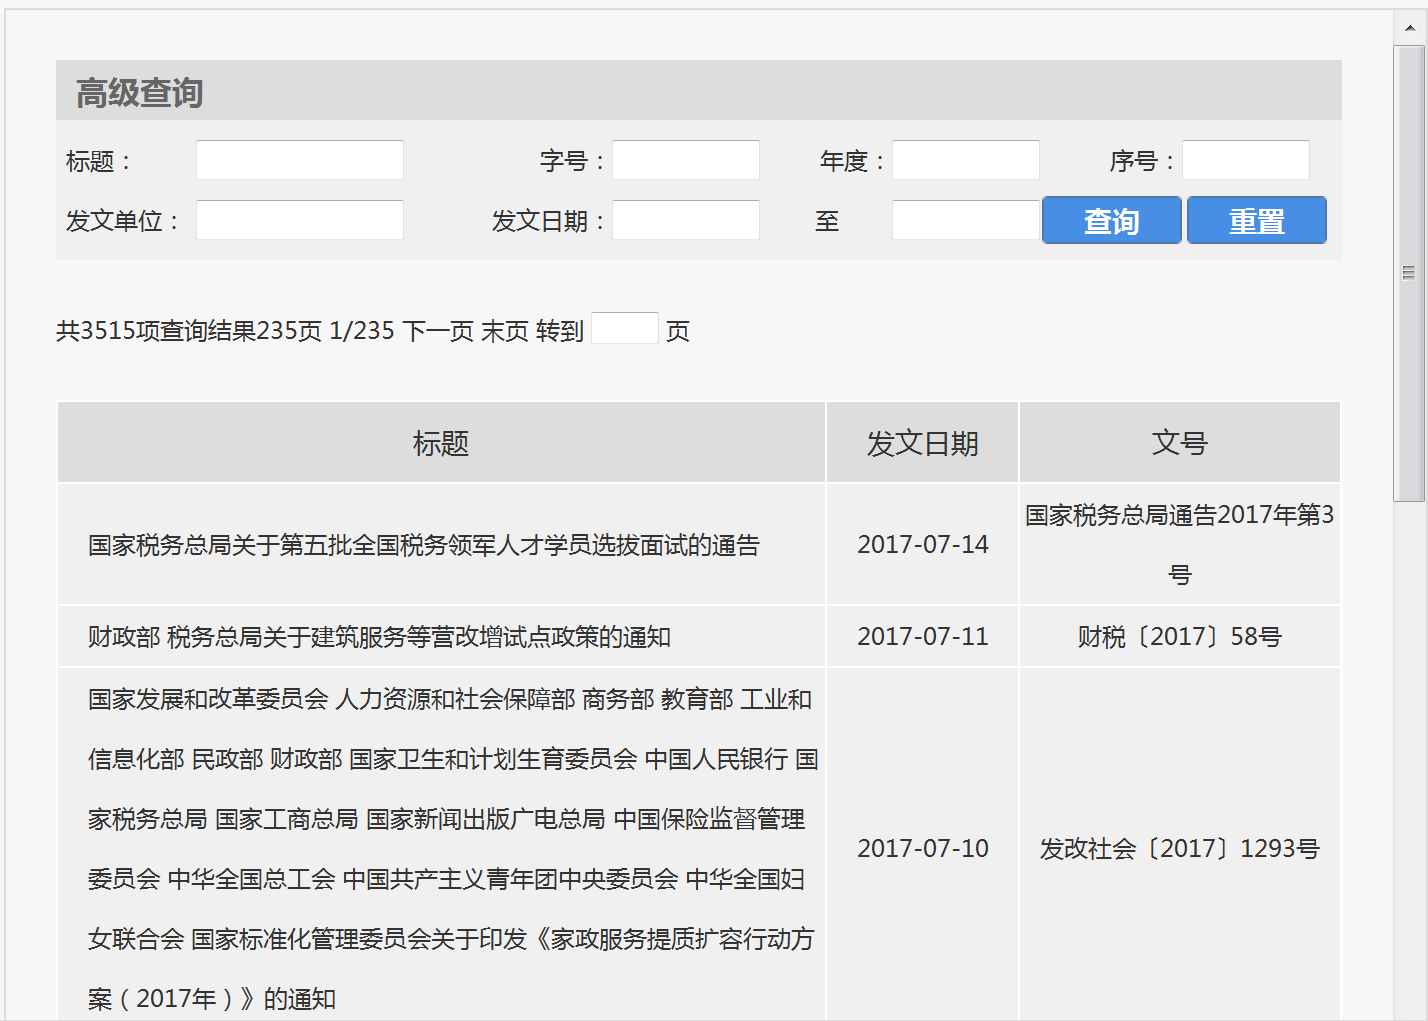Click document number 财税〔2017〕58号

[x=1180, y=637]
